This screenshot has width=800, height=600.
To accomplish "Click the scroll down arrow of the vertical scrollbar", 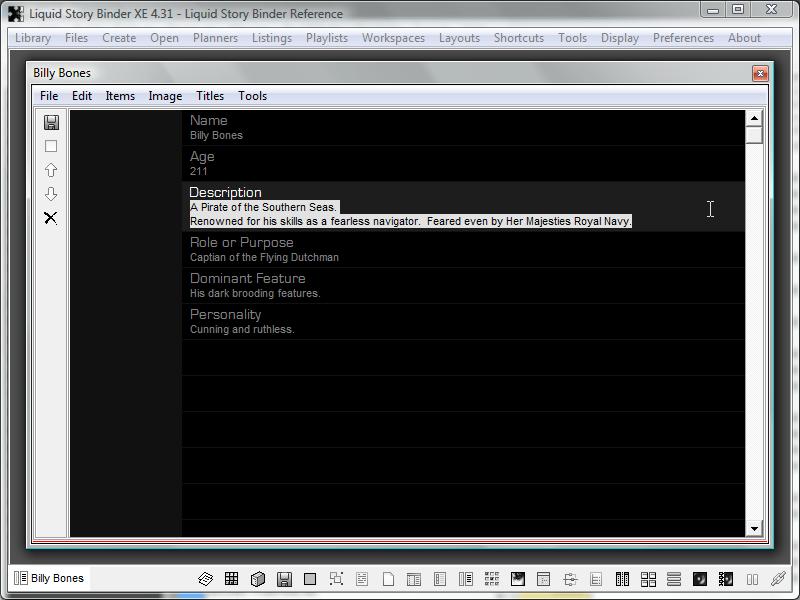I will click(754, 528).
